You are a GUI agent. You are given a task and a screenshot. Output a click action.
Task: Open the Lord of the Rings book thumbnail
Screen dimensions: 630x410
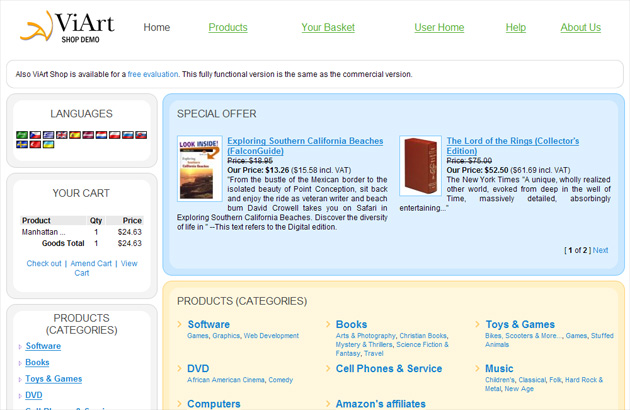click(420, 166)
